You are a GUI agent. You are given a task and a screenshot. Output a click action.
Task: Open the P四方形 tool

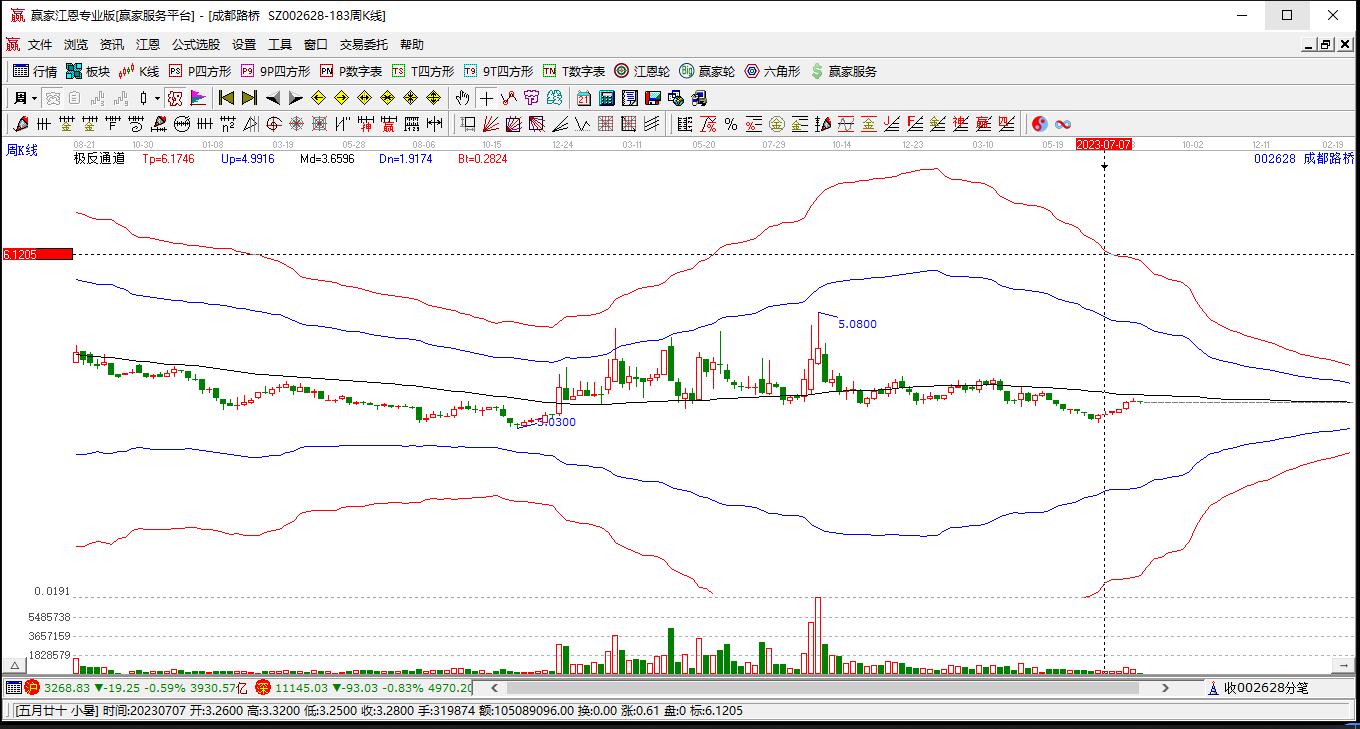tap(199, 71)
